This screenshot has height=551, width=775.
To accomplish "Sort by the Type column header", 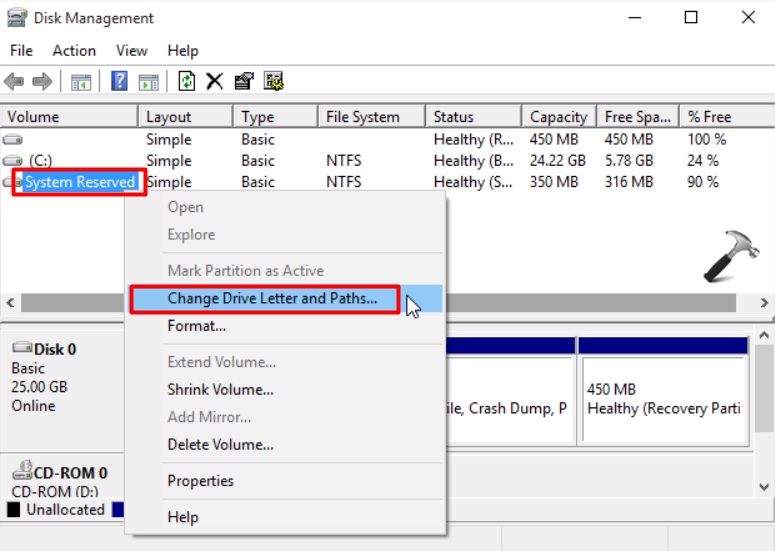I will 276,117.
